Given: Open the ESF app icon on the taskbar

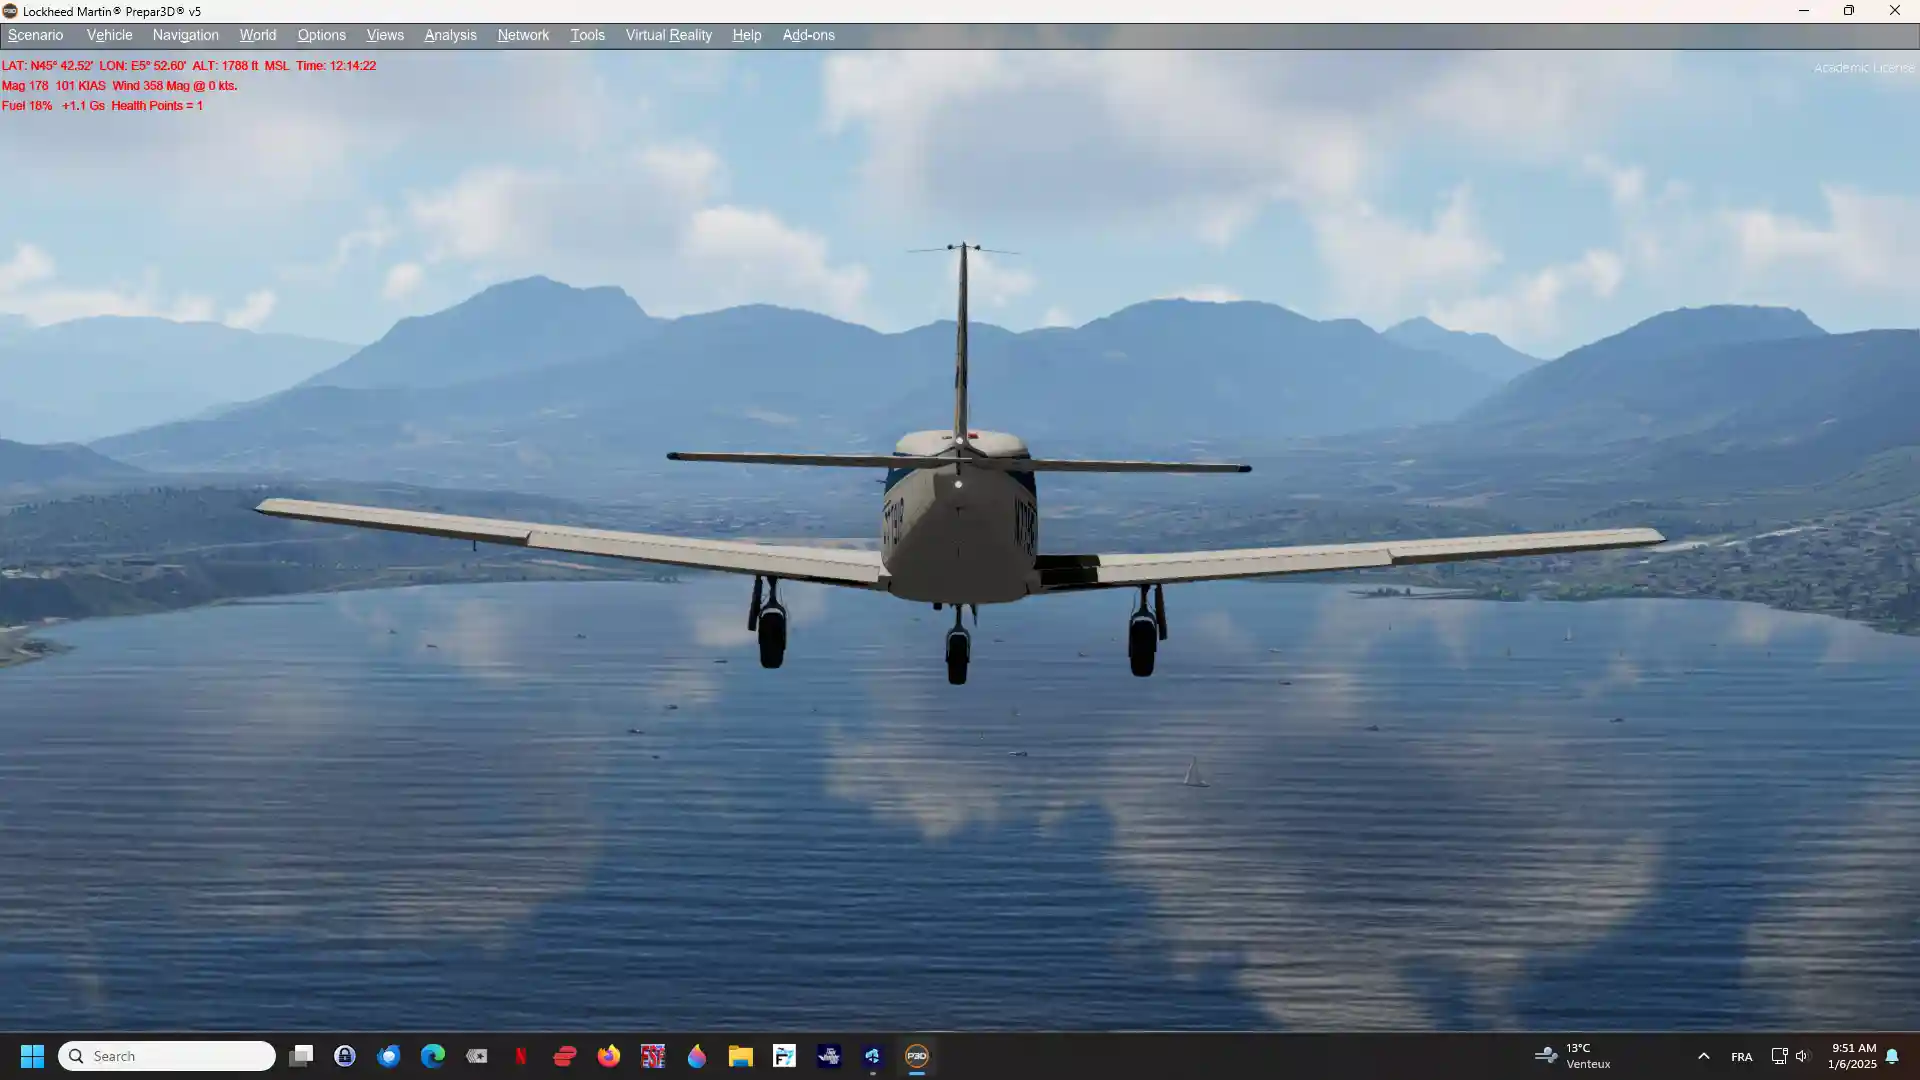Looking at the screenshot, I should [653, 1056].
